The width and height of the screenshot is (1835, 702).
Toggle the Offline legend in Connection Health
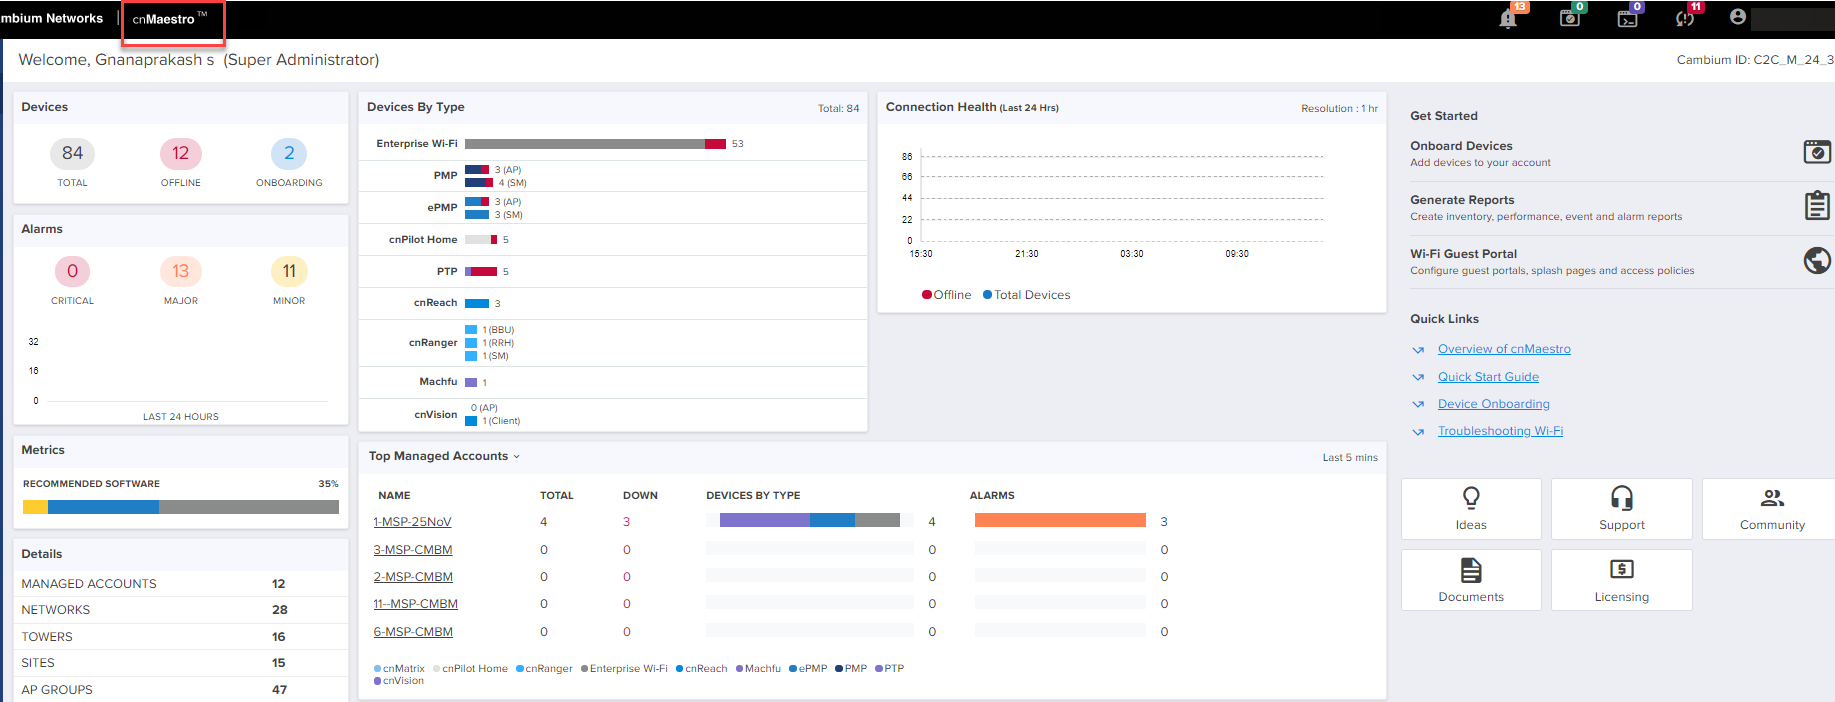coord(946,295)
